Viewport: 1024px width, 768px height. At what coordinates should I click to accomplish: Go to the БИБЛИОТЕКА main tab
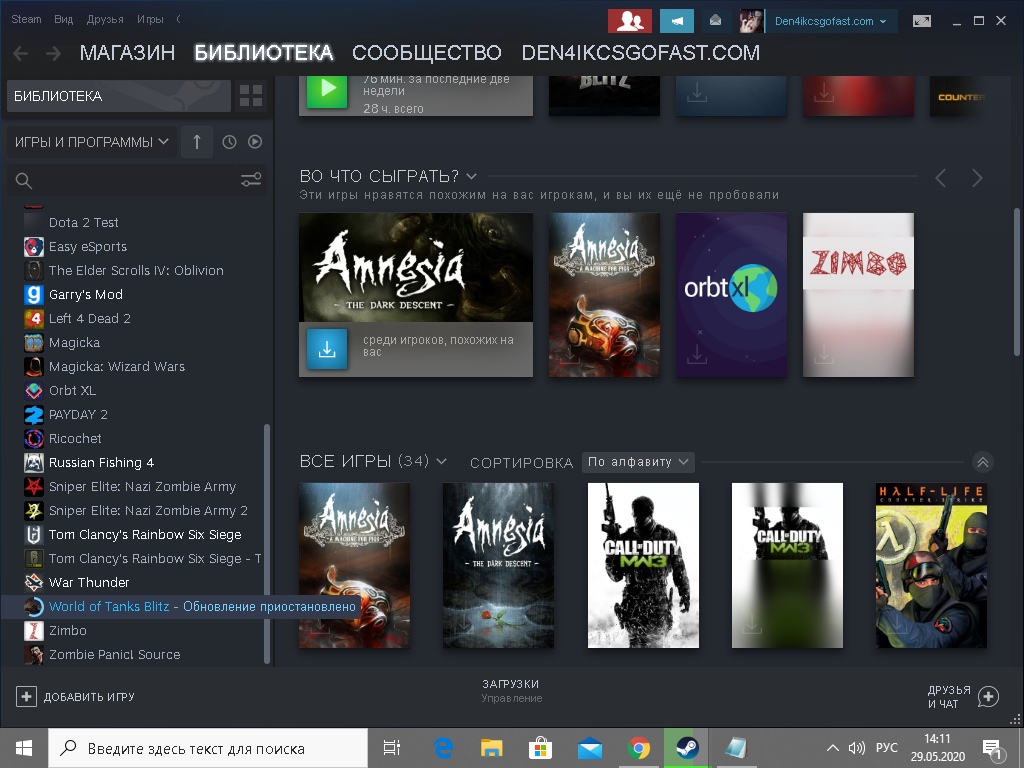pyautogui.click(x=264, y=53)
